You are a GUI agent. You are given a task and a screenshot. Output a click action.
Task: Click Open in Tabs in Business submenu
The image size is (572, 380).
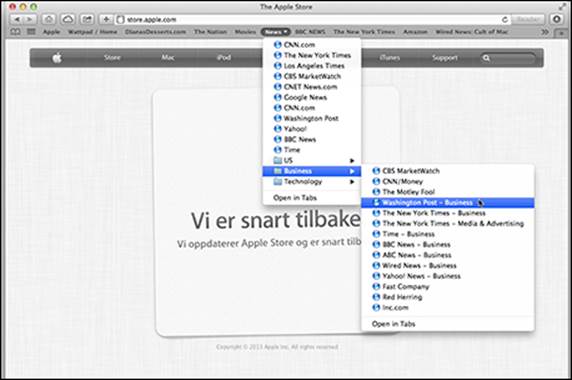coord(448,324)
